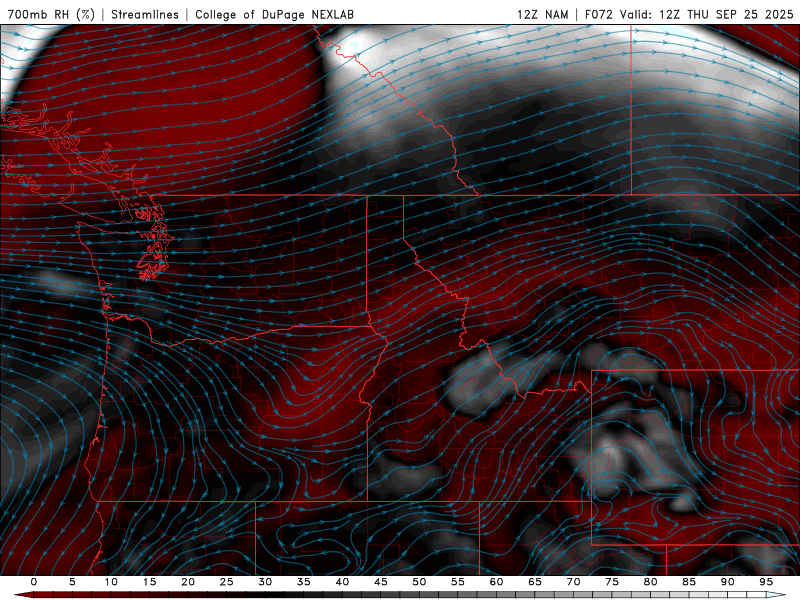This screenshot has width=800, height=600.
Task: Select the "85" colorbar scale label
Action: (x=689, y=582)
